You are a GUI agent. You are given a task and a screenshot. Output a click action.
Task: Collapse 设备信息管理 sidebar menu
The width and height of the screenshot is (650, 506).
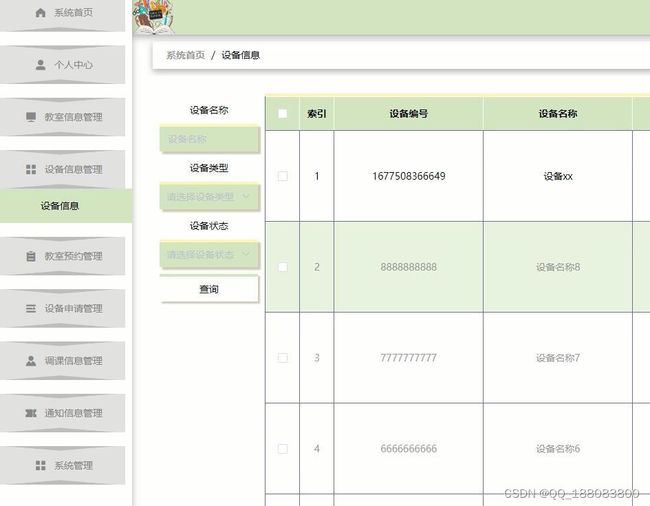pos(62,169)
